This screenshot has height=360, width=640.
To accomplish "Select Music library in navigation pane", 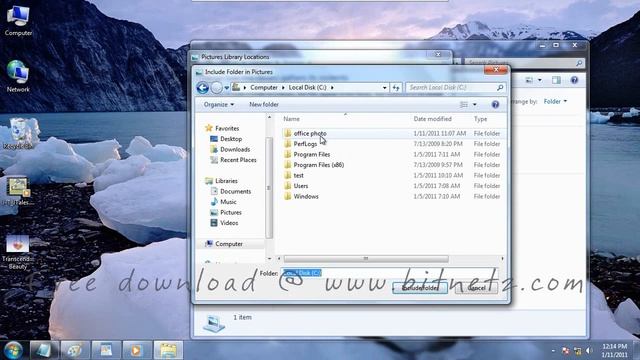I will [228, 202].
